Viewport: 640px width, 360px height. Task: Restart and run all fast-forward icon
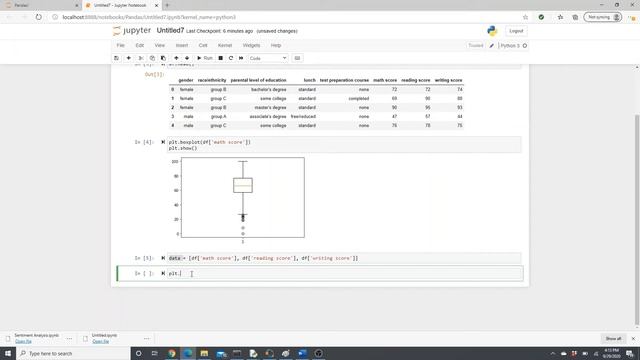pos(241,58)
